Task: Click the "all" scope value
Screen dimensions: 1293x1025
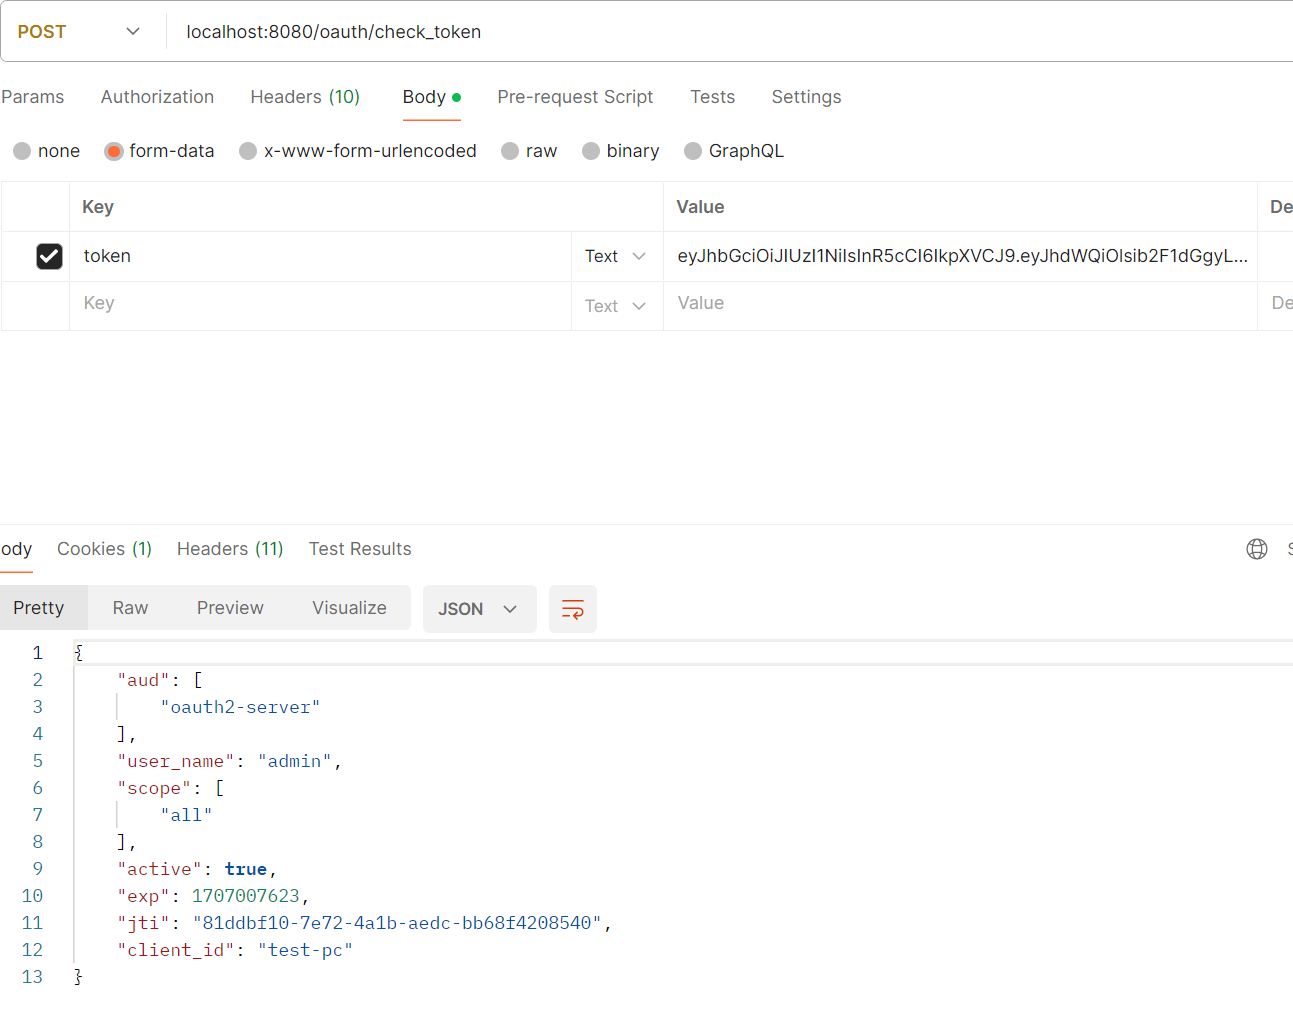Action: (x=186, y=815)
